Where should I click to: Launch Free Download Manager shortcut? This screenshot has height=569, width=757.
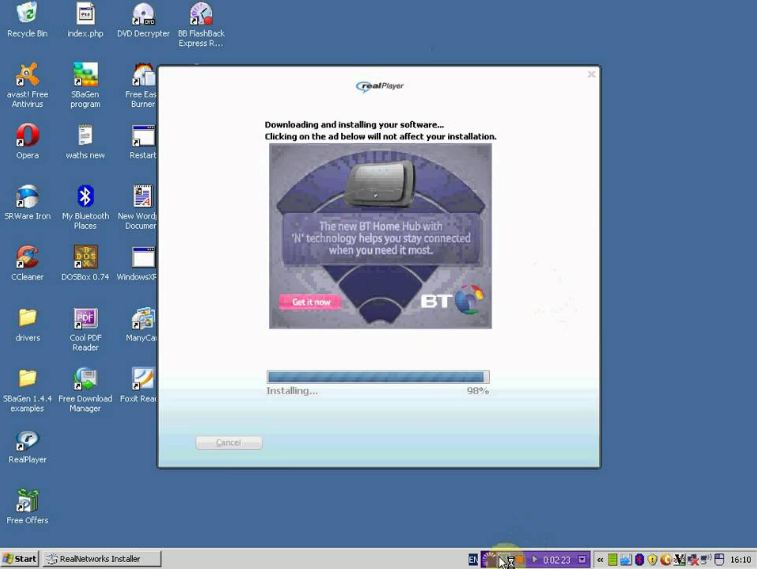(x=85, y=389)
